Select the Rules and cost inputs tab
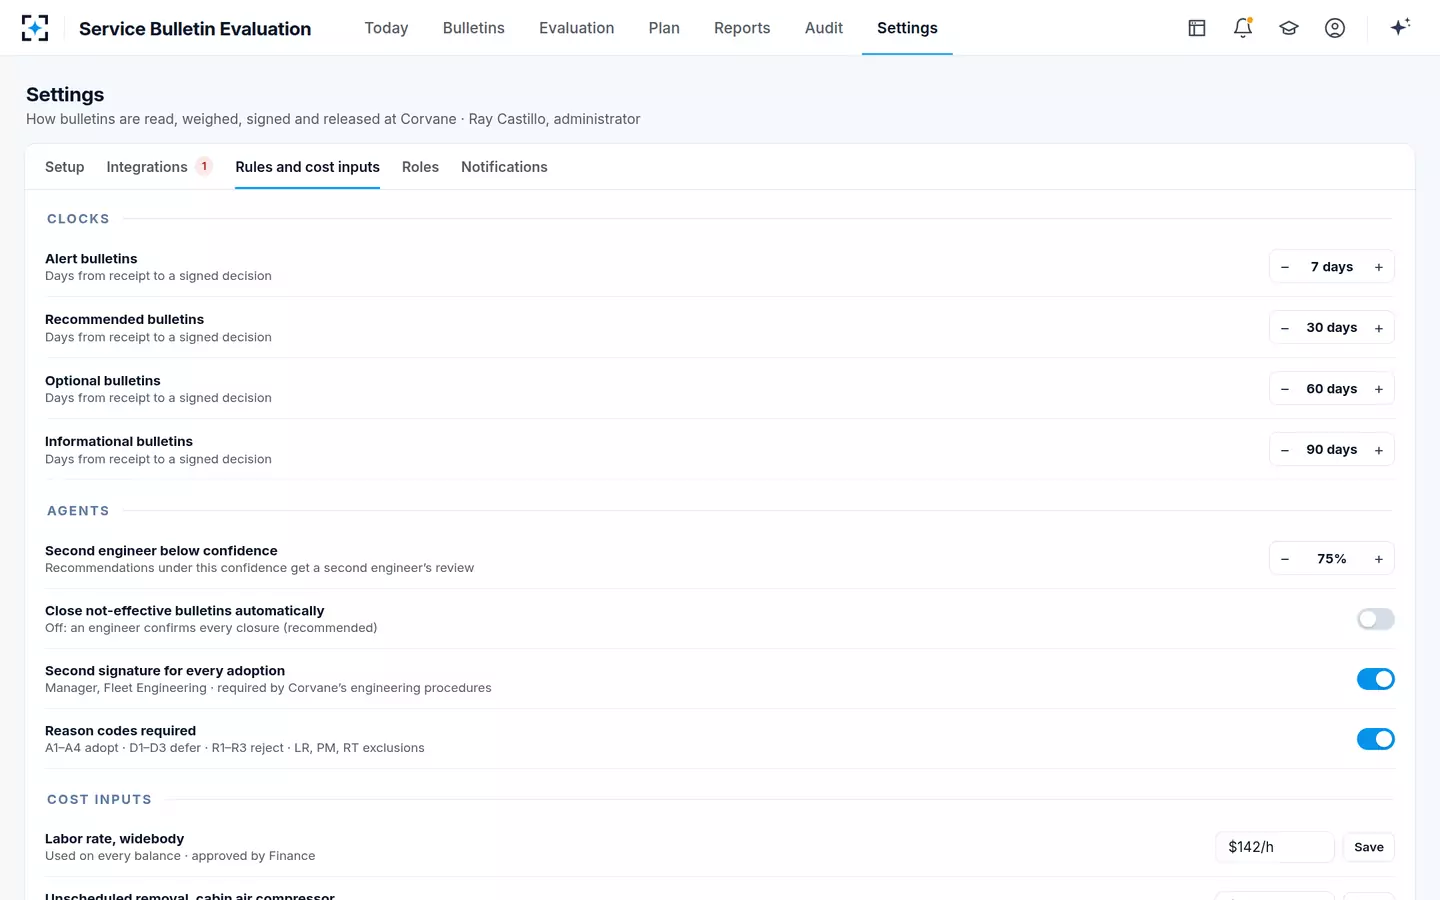Viewport: 1440px width, 900px height. [x=308, y=167]
